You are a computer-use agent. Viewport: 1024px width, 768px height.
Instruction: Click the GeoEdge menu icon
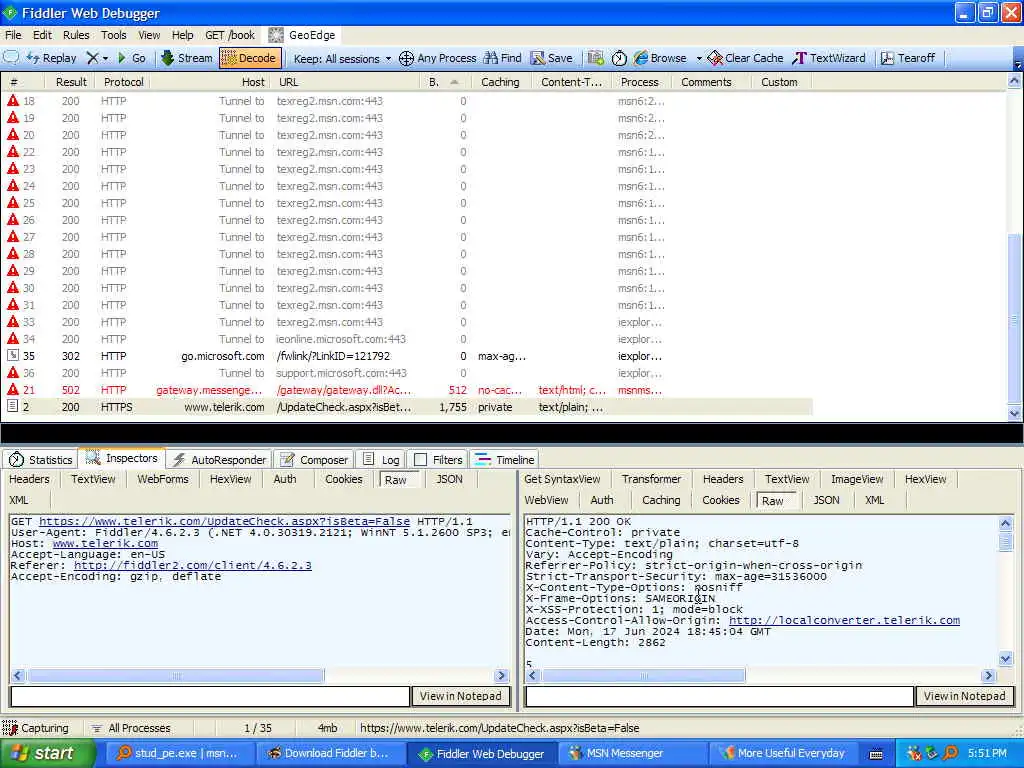(276, 35)
